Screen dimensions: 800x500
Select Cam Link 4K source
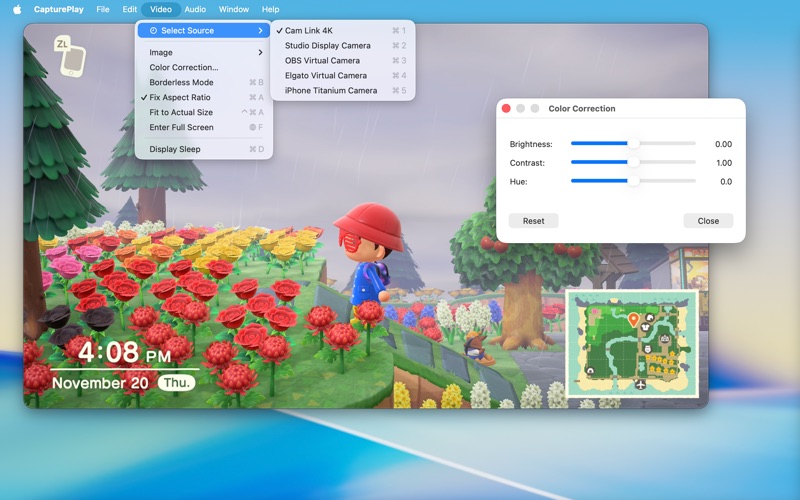(x=342, y=31)
